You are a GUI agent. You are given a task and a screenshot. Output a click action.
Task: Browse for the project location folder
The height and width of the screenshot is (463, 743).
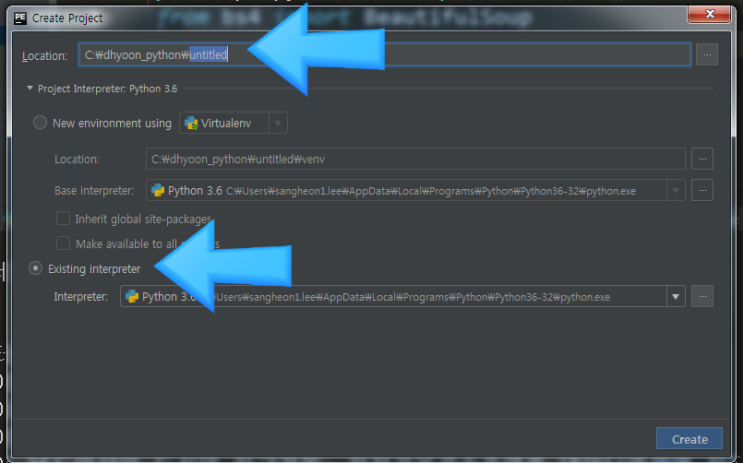click(x=707, y=55)
